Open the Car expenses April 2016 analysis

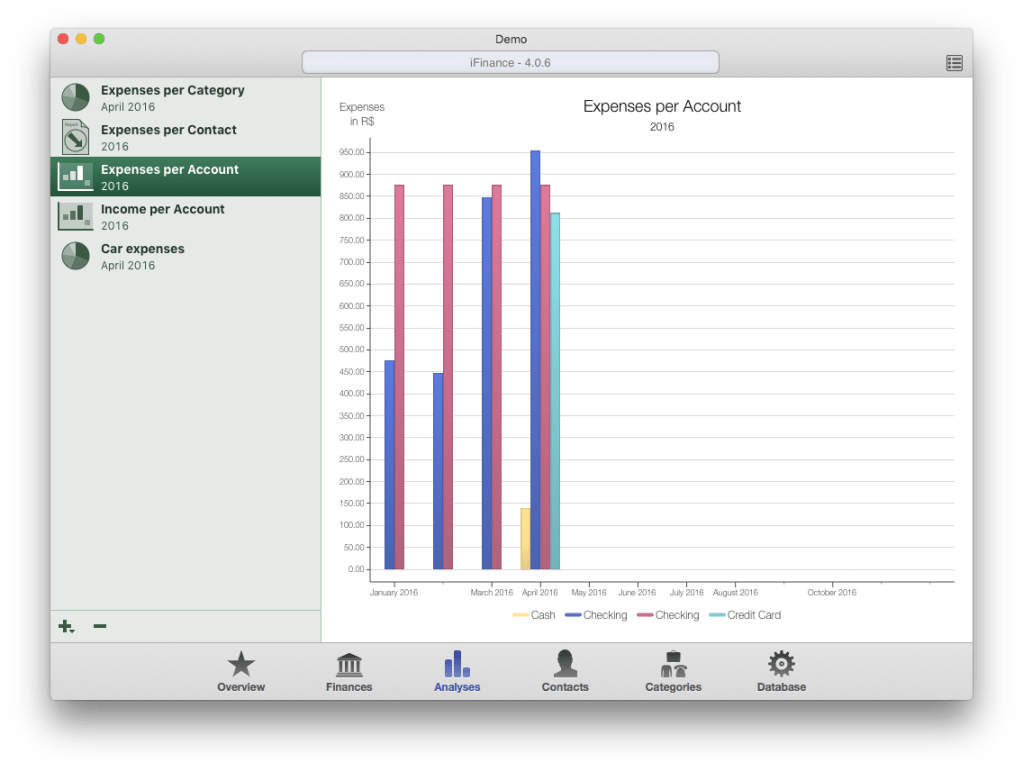[142, 256]
